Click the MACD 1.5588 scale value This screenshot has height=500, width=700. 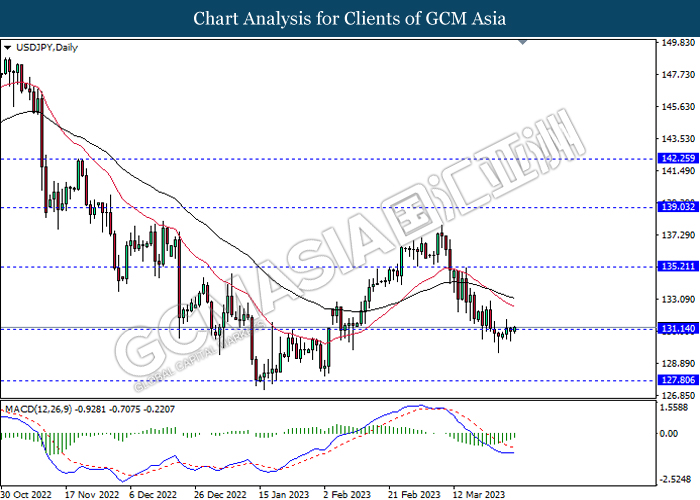click(675, 407)
